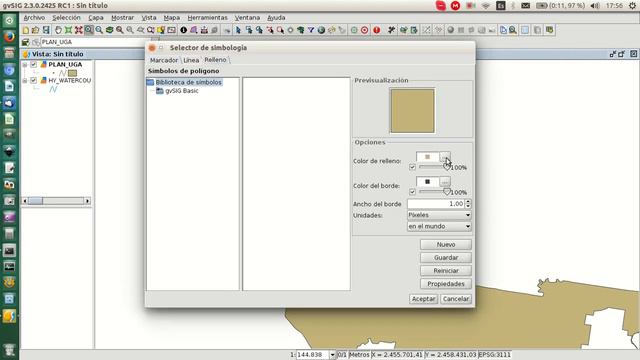Click the Reiniciar button
Image resolution: width=640 pixels, height=360 pixels.
(446, 271)
